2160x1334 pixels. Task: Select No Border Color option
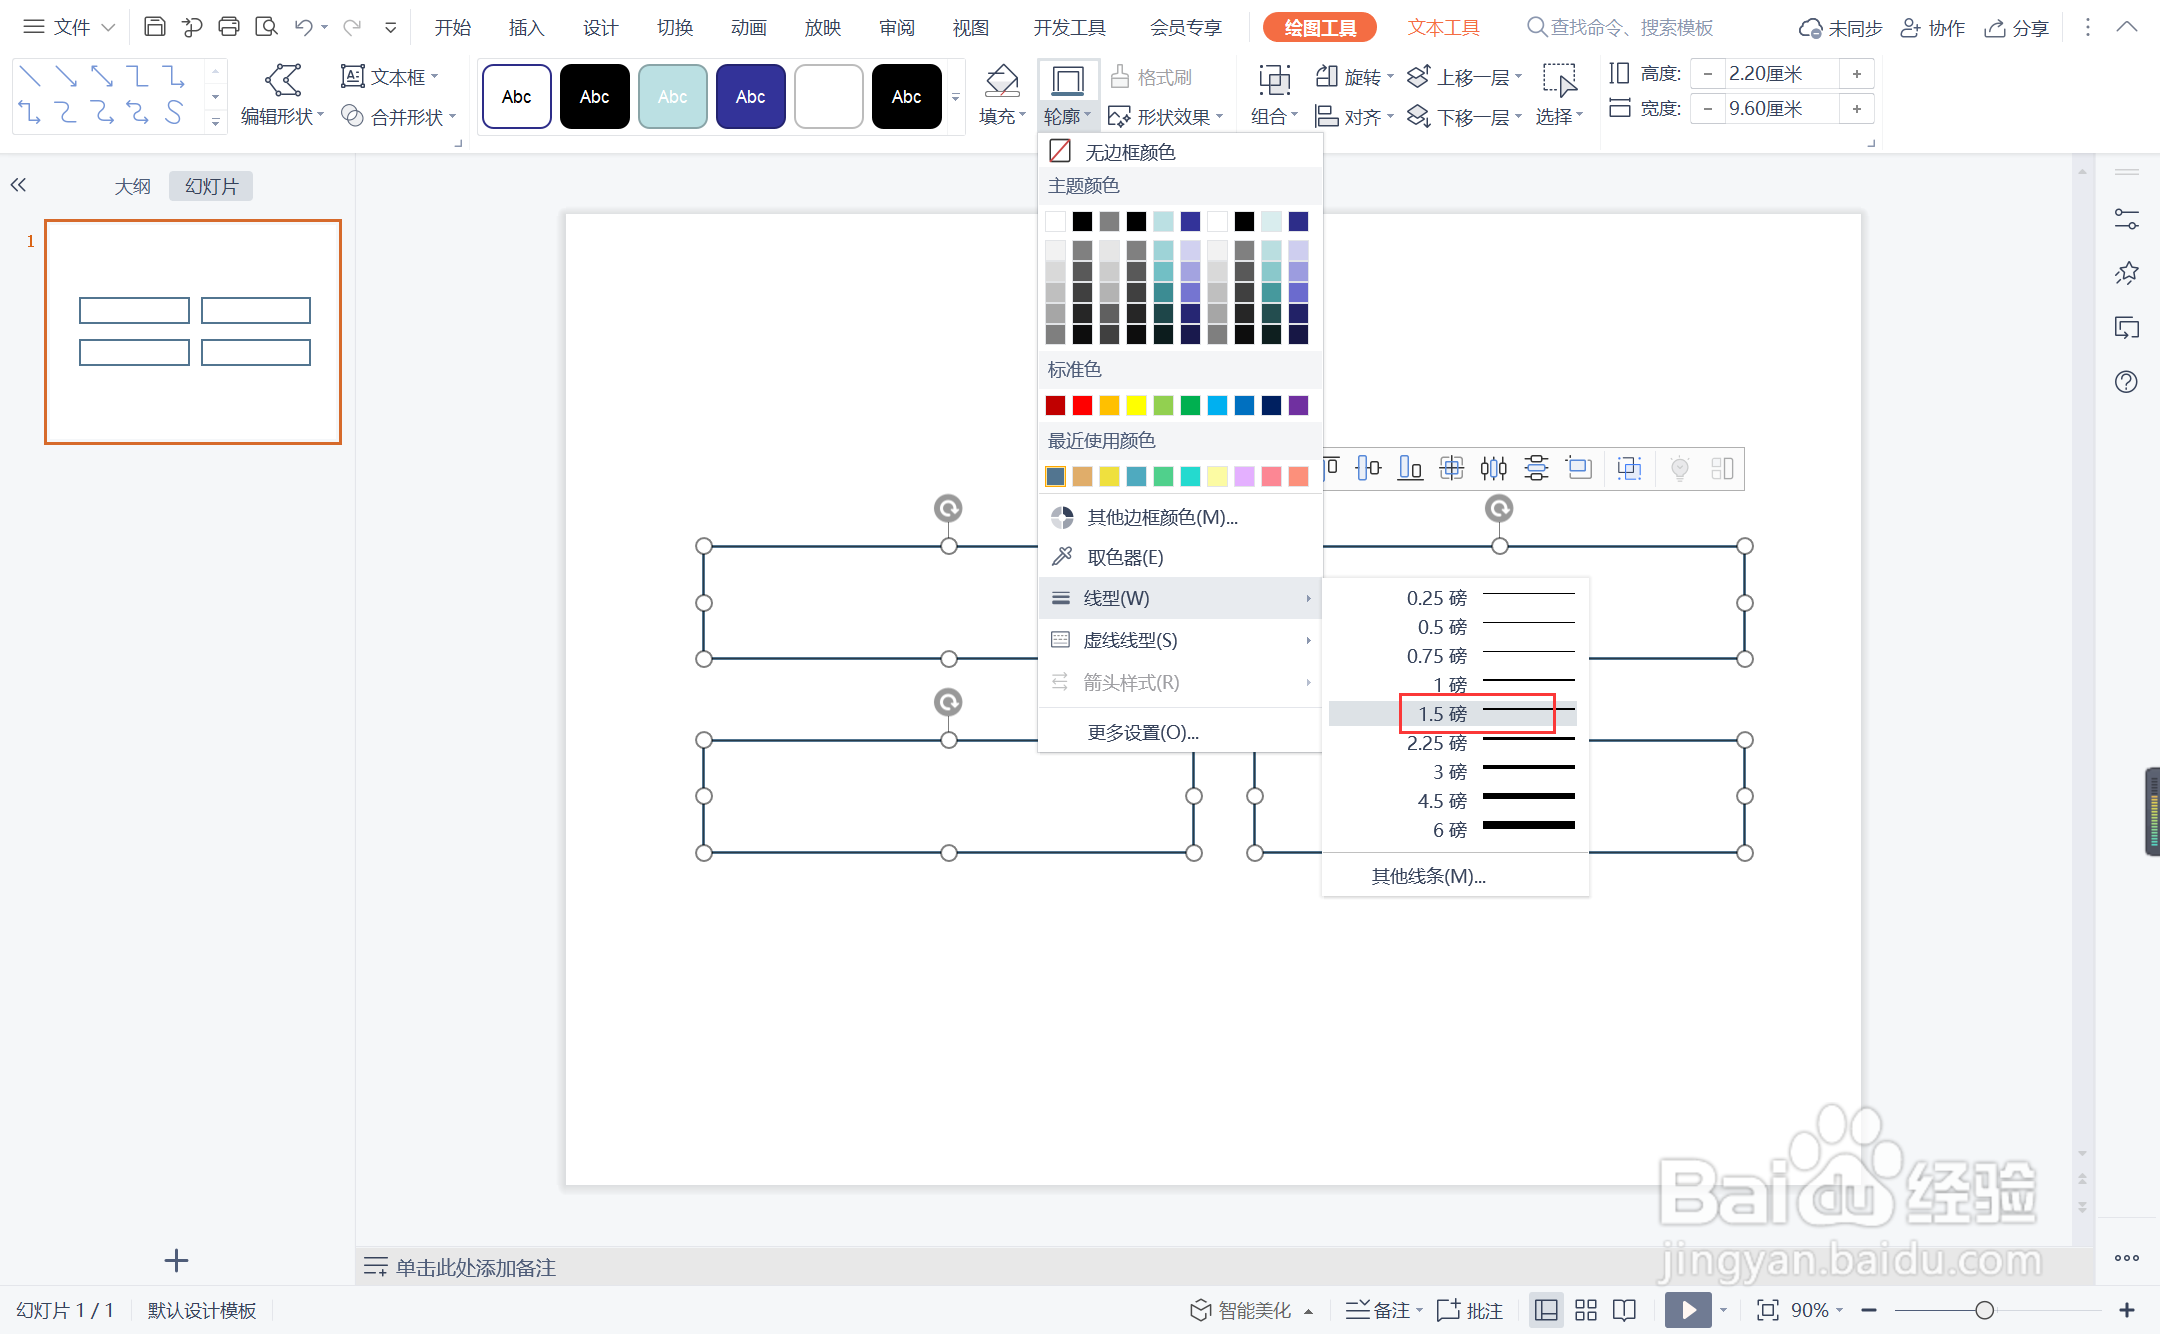[x=1180, y=152]
